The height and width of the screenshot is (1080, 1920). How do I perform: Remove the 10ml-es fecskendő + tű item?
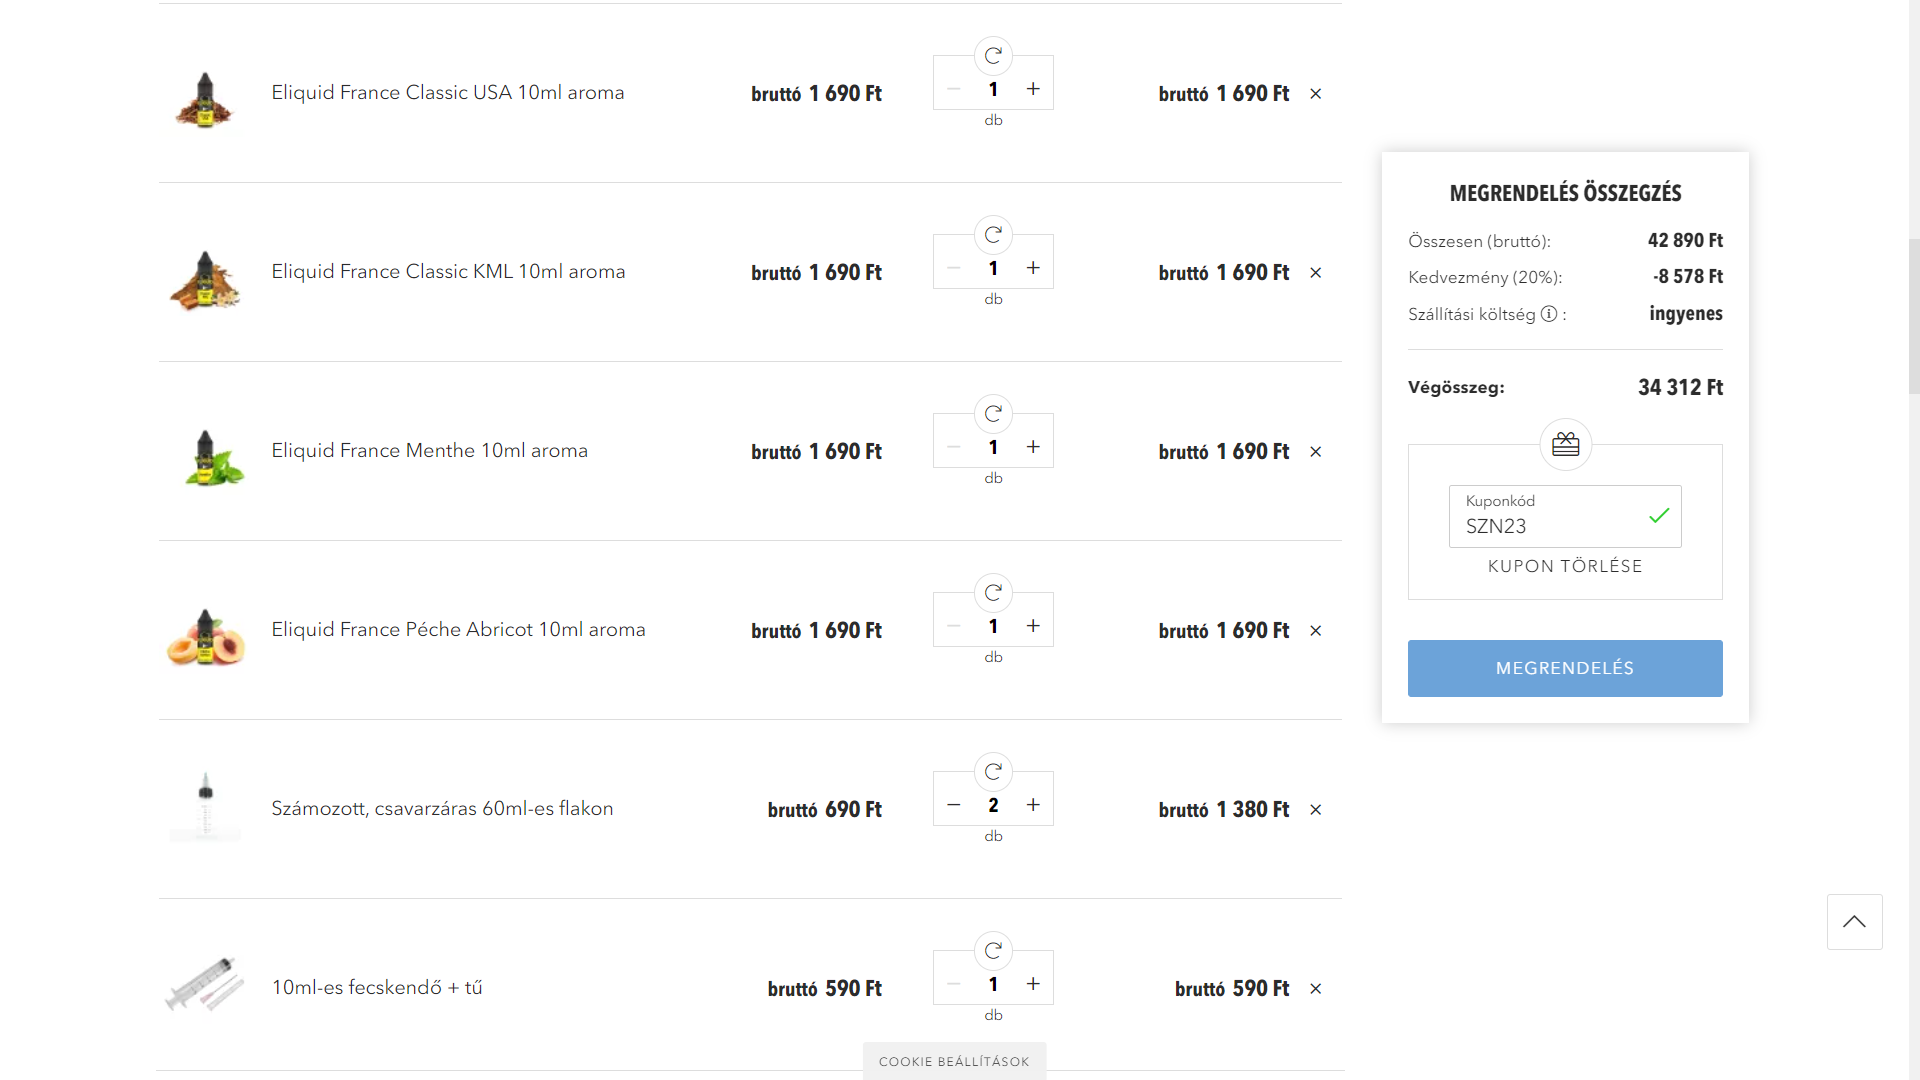[x=1316, y=989]
